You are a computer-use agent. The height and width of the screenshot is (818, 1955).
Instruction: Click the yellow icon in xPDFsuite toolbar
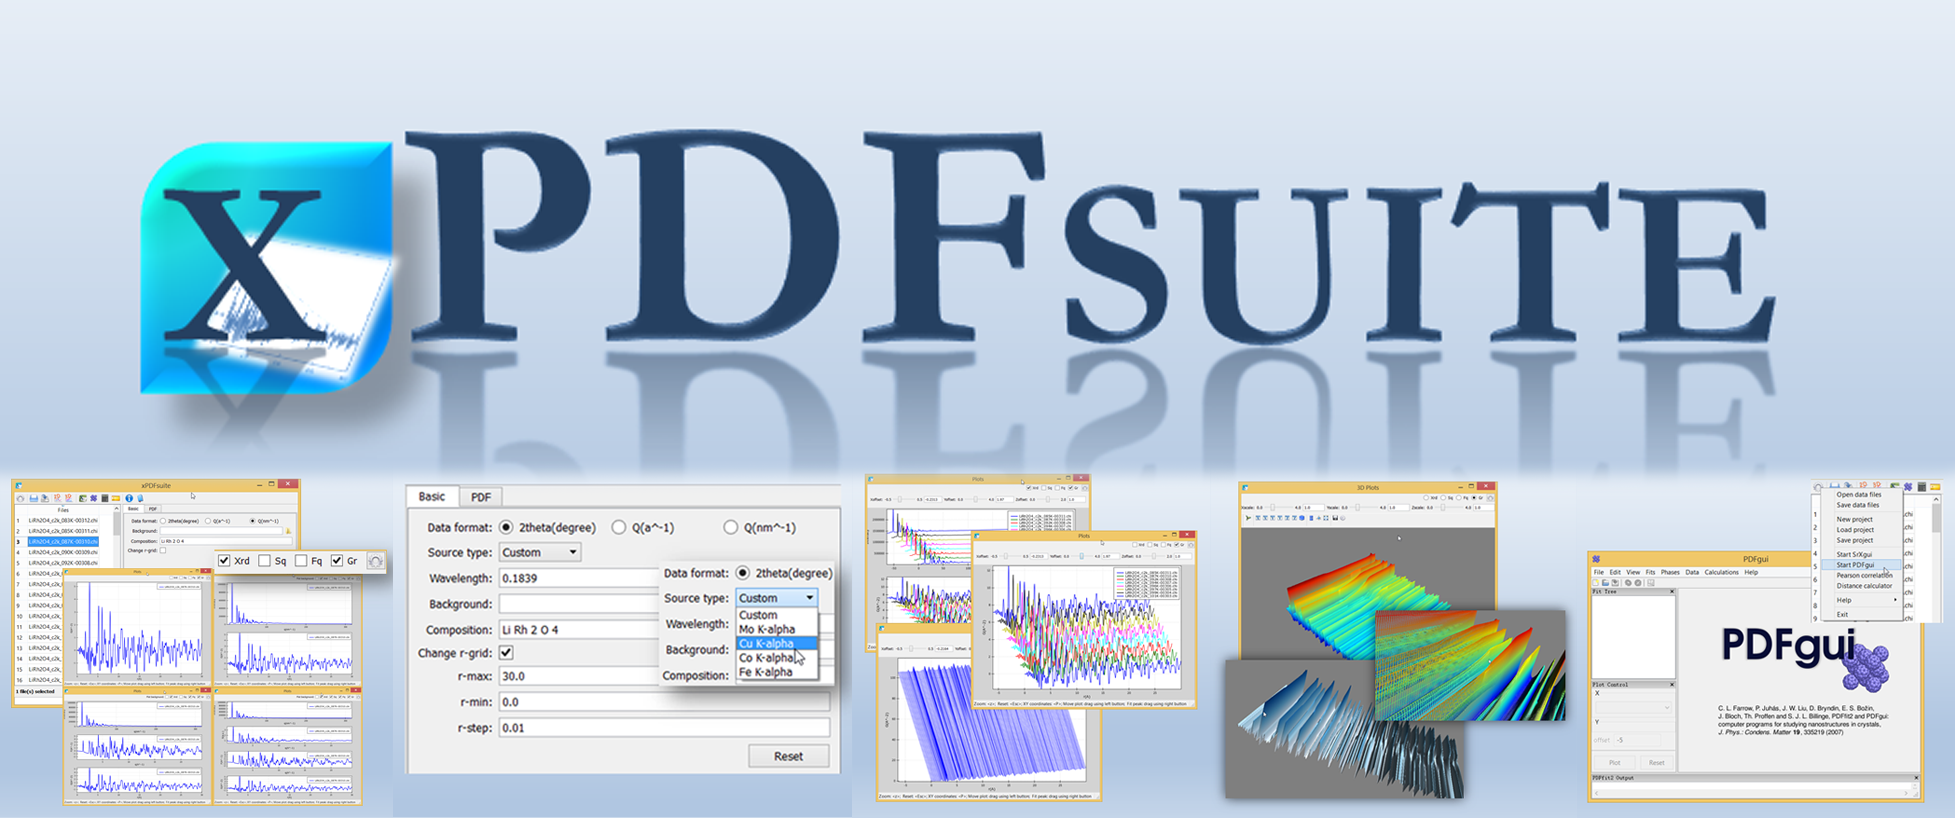[x=116, y=498]
